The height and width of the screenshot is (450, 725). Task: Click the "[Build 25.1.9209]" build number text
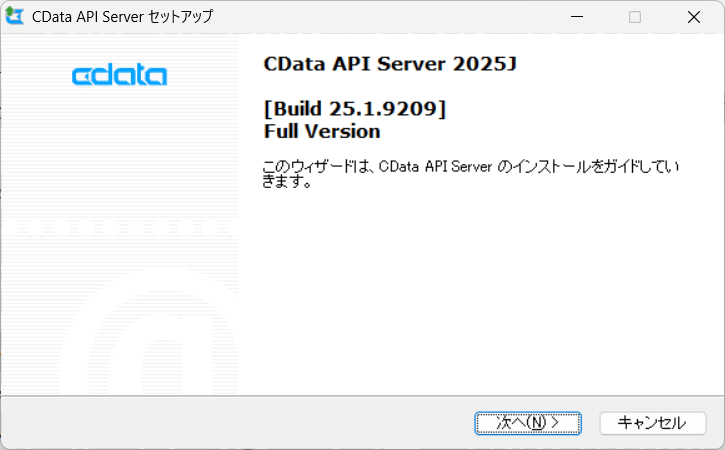click(354, 108)
